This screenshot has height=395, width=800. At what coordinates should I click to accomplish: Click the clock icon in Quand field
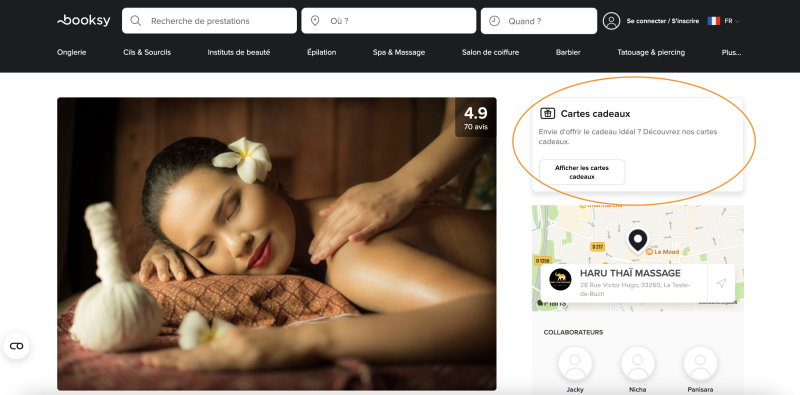tap(494, 21)
